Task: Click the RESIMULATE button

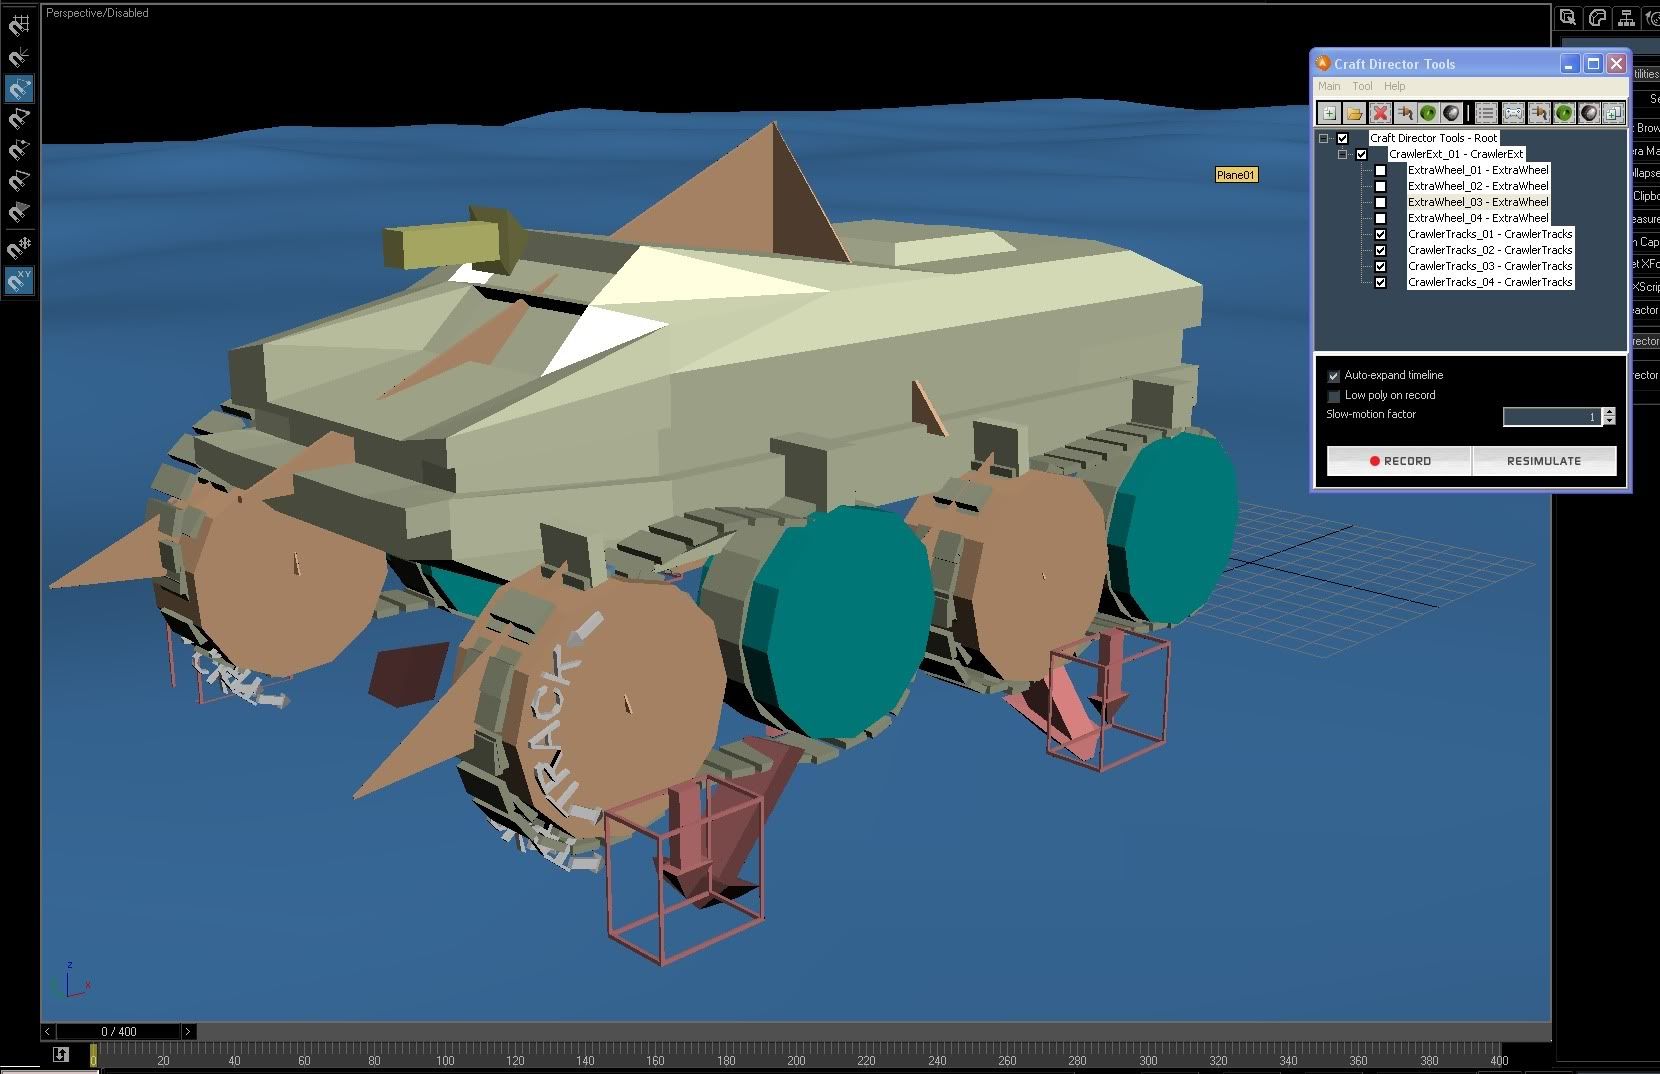Action: click(1544, 461)
